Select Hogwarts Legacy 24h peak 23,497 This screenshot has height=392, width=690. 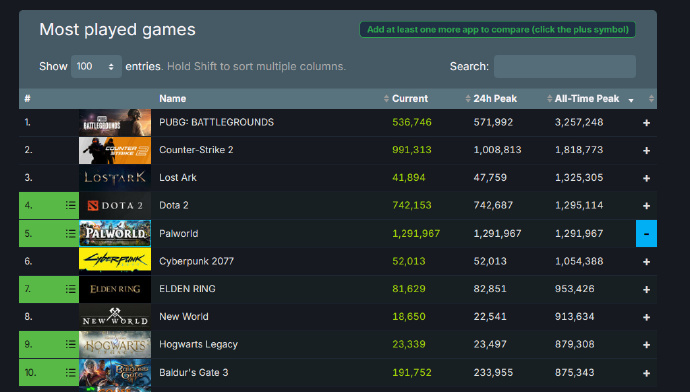coord(490,344)
